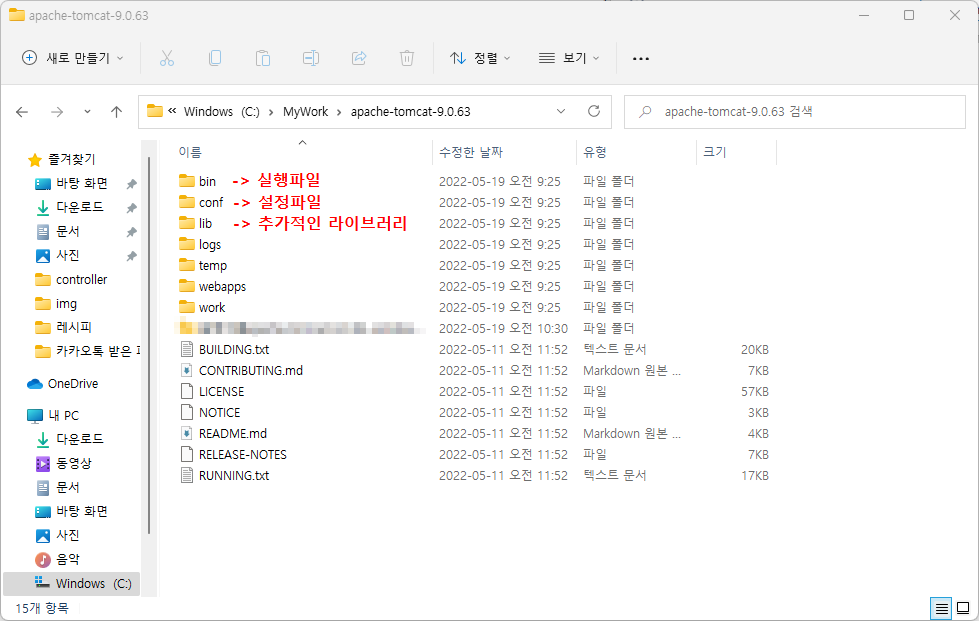Open address bar history dropdown
The image size is (979, 621).
click(x=561, y=111)
